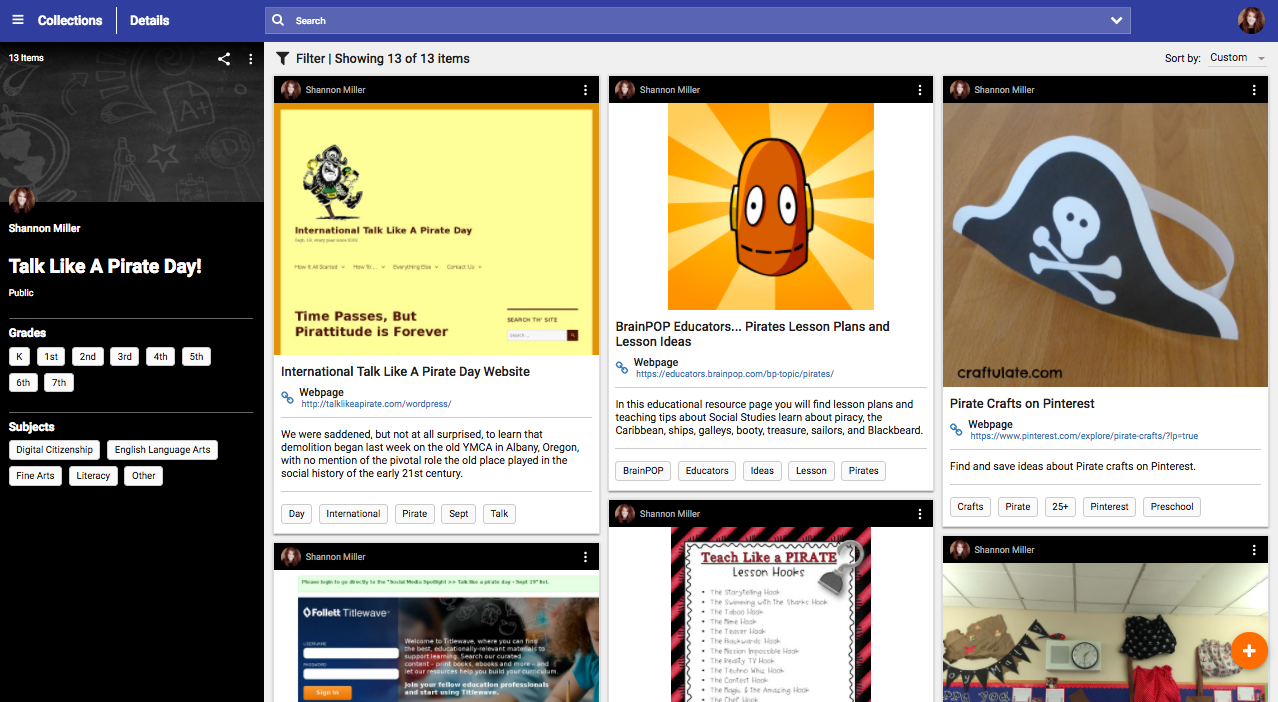1278x702 pixels.
Task: Click the webpage link icon on the BrainPOP card
Action: (621, 367)
